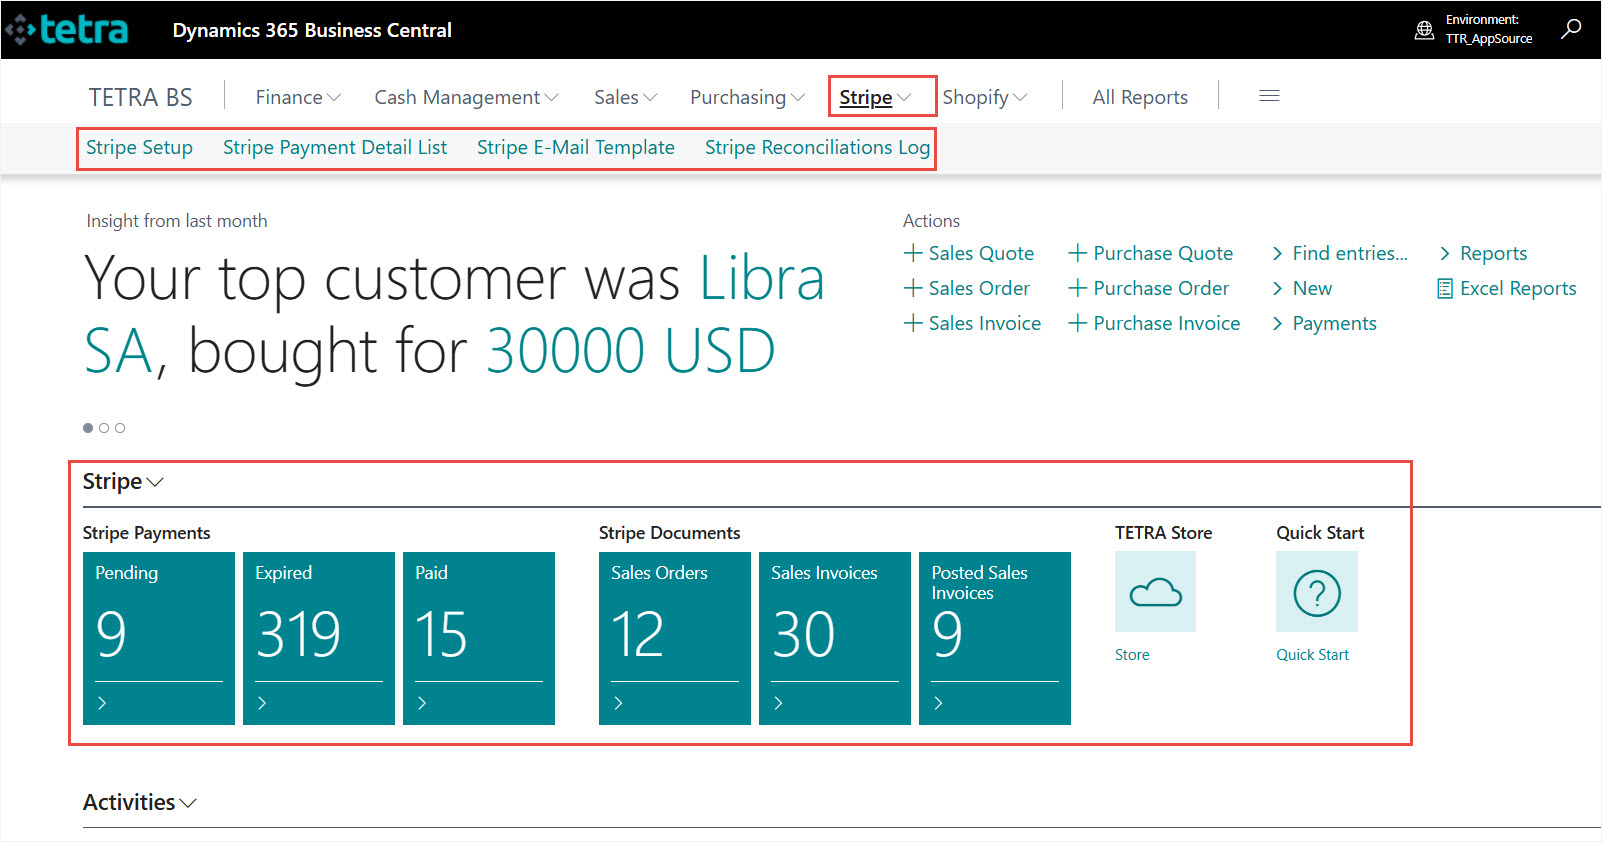Viewport: 1602px width, 842px height.
Task: Create a new Purchase Invoice
Action: (1154, 323)
